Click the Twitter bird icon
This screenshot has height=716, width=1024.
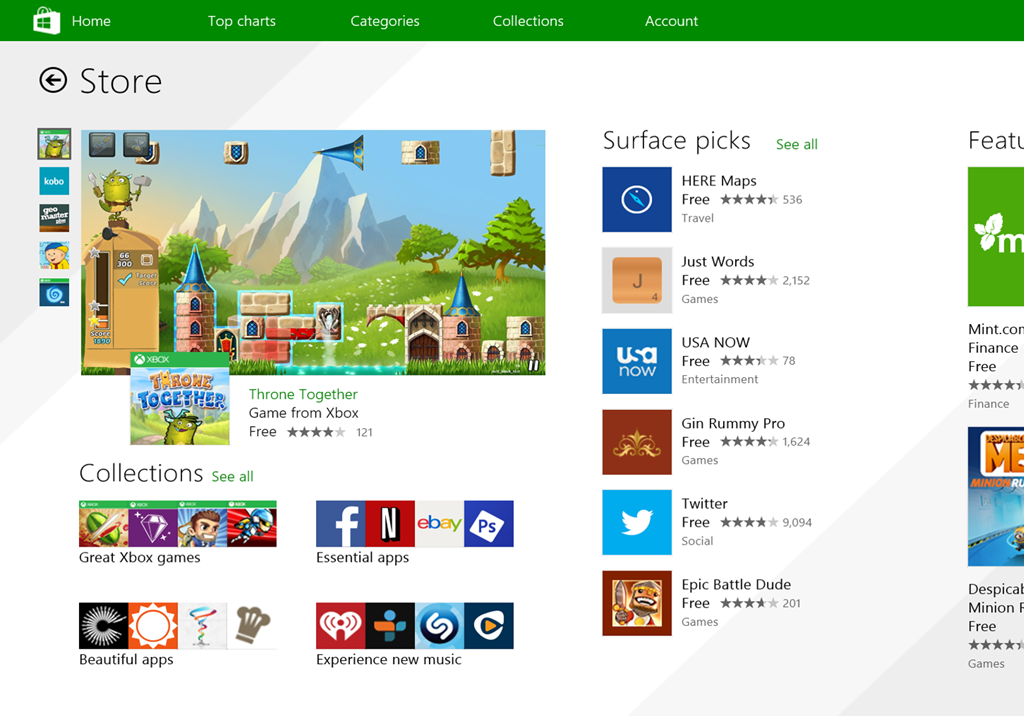[637, 522]
